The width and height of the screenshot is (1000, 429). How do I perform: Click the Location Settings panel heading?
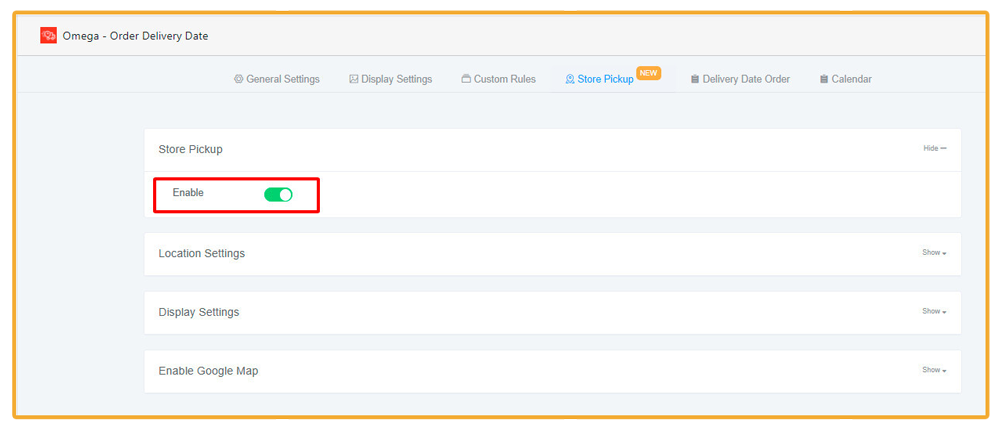click(202, 254)
